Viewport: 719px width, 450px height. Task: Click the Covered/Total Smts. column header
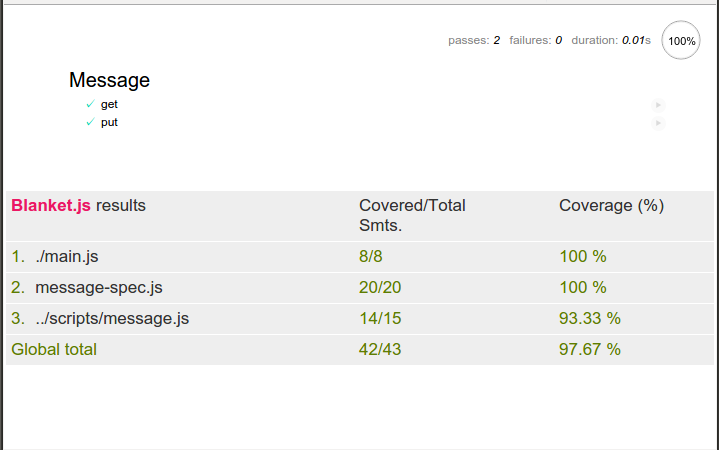(412, 216)
